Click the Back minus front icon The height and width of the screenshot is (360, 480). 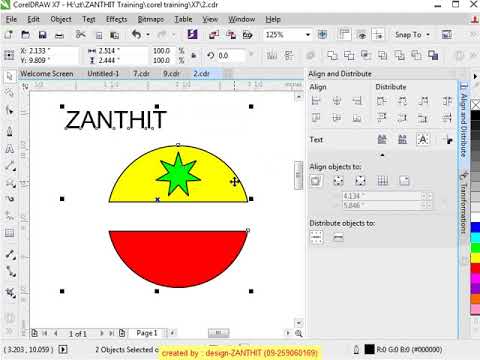click(416, 55)
